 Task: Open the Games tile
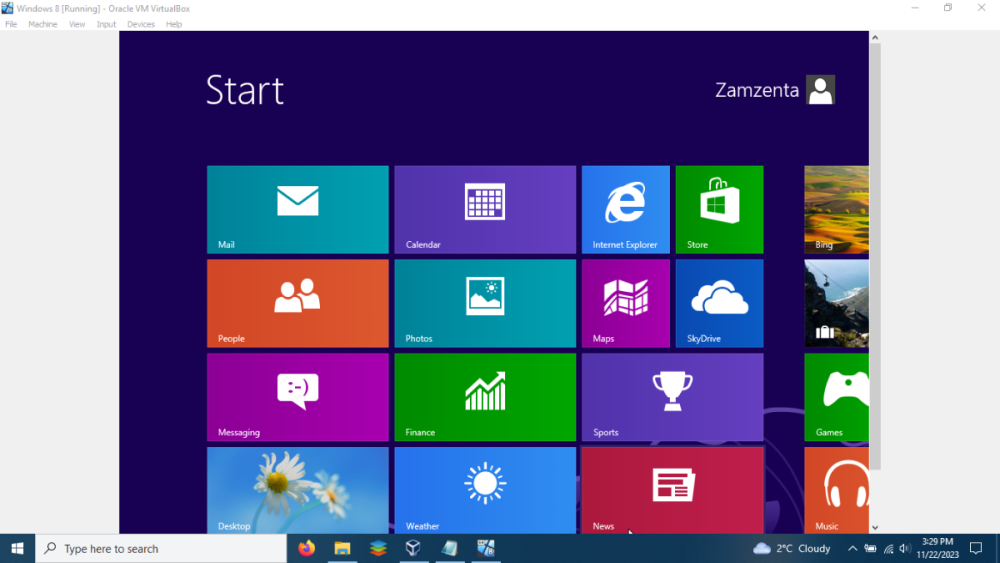coord(836,397)
